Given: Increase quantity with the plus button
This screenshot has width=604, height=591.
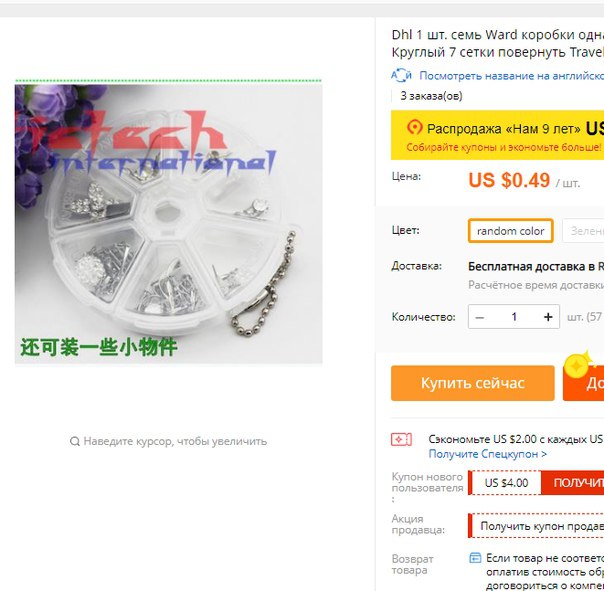Looking at the screenshot, I should [x=548, y=317].
